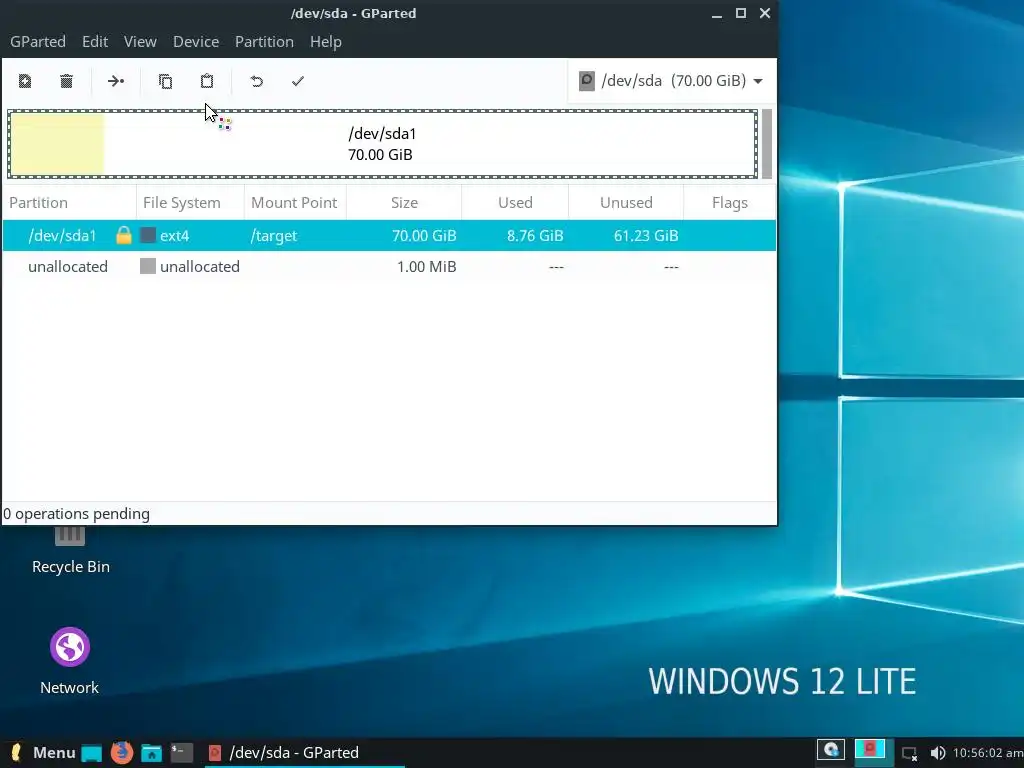Select the /dev/sda1 partition row
The width and height of the screenshot is (1024, 768).
[389, 236]
